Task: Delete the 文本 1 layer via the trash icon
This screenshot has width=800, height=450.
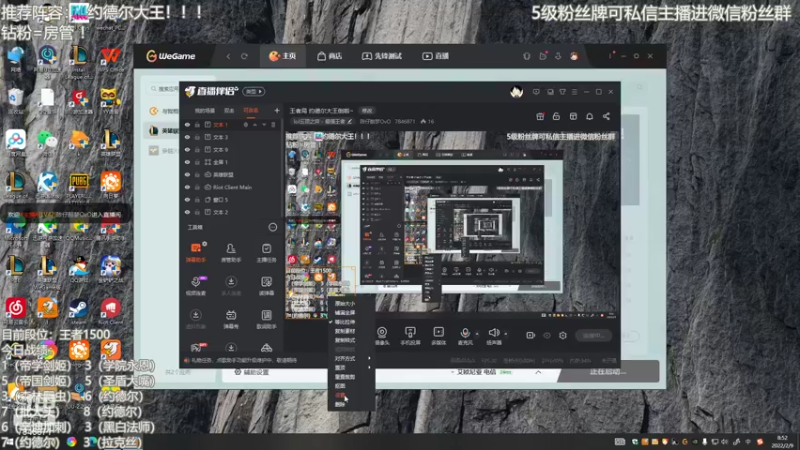Action: pos(273,124)
